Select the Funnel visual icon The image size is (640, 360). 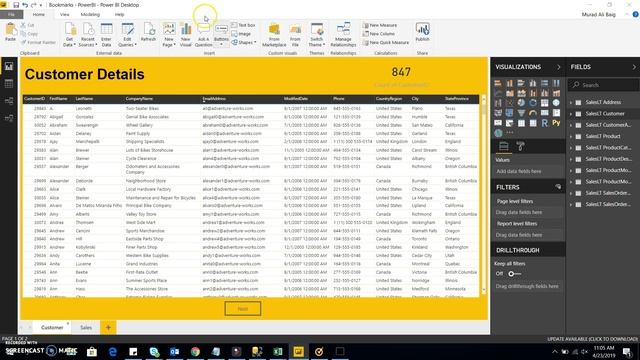[521, 113]
